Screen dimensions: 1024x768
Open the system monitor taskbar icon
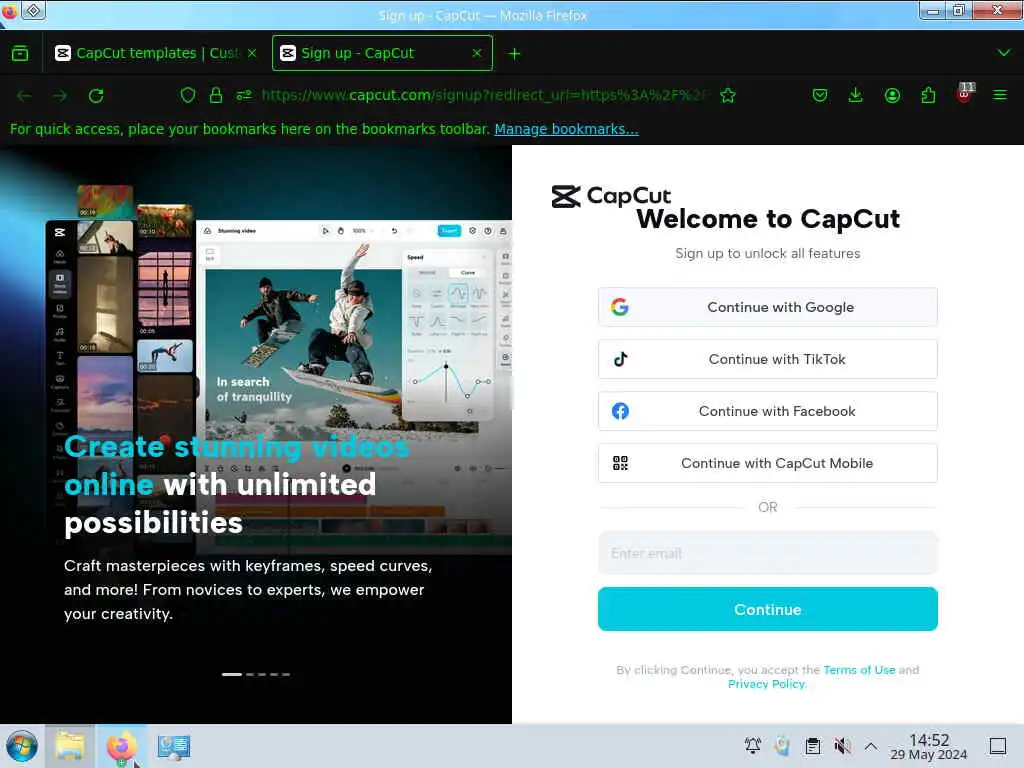(174, 746)
